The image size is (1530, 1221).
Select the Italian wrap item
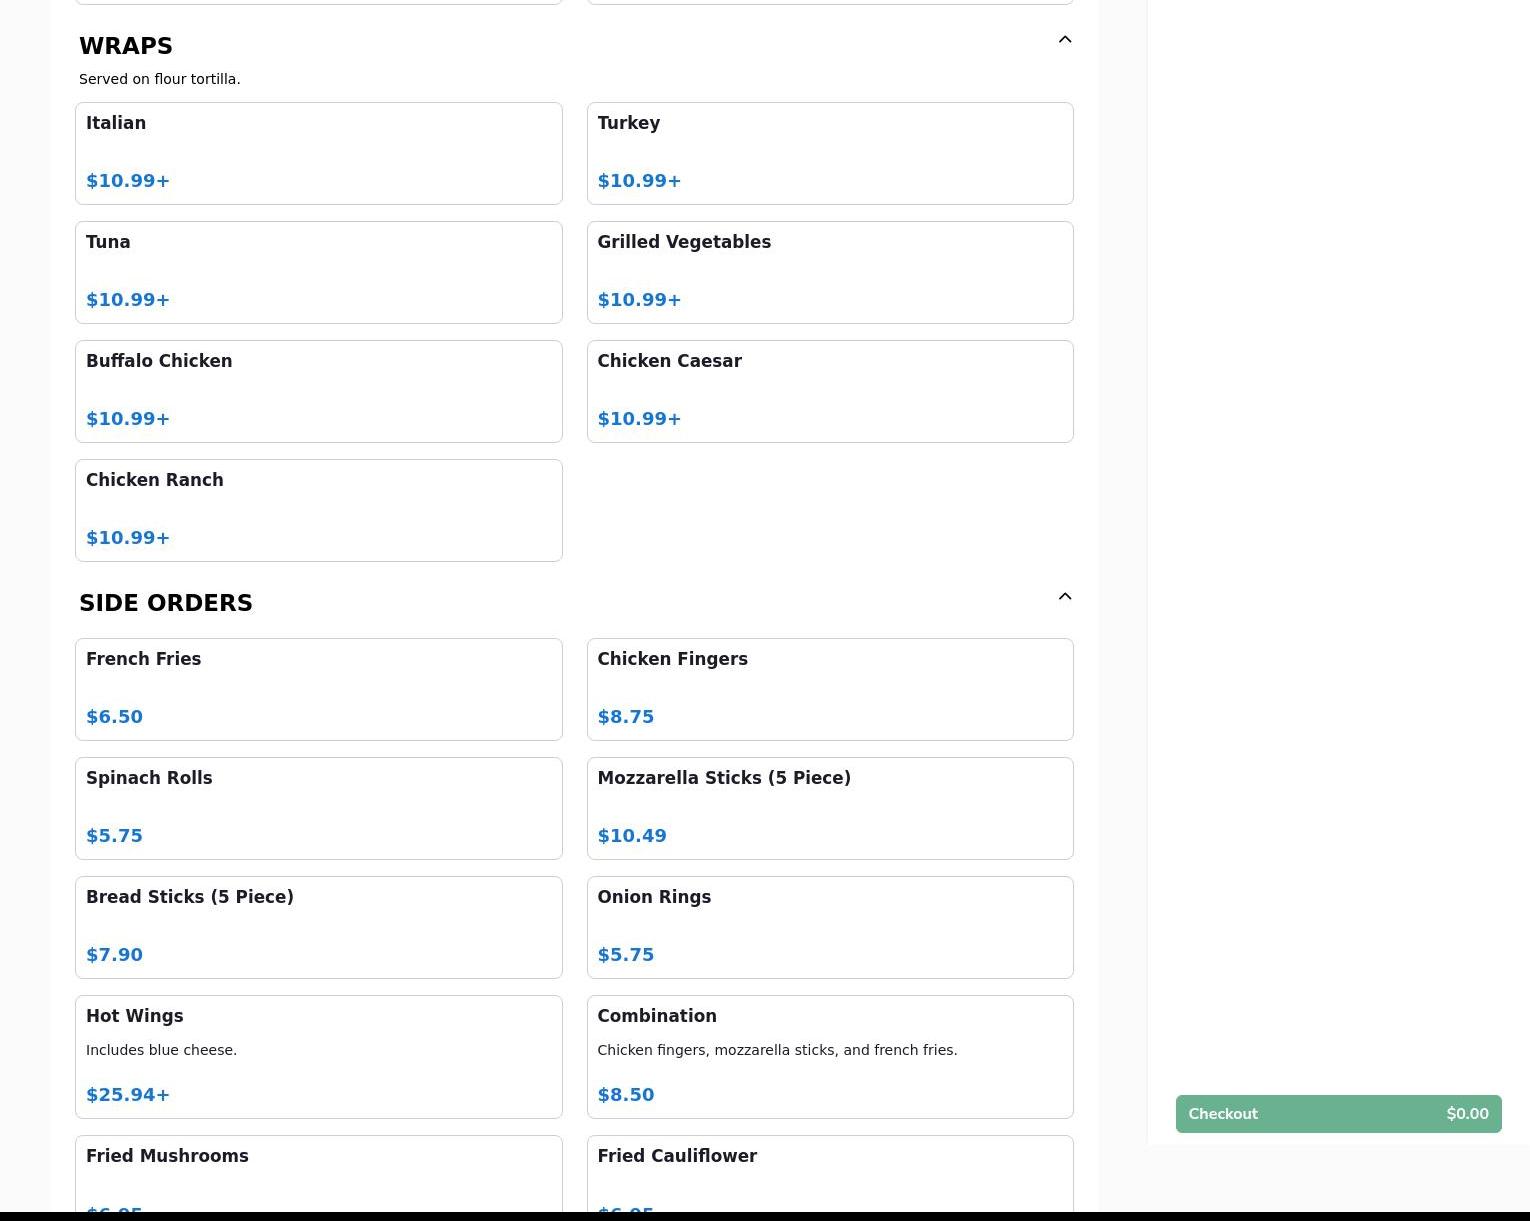pos(318,153)
